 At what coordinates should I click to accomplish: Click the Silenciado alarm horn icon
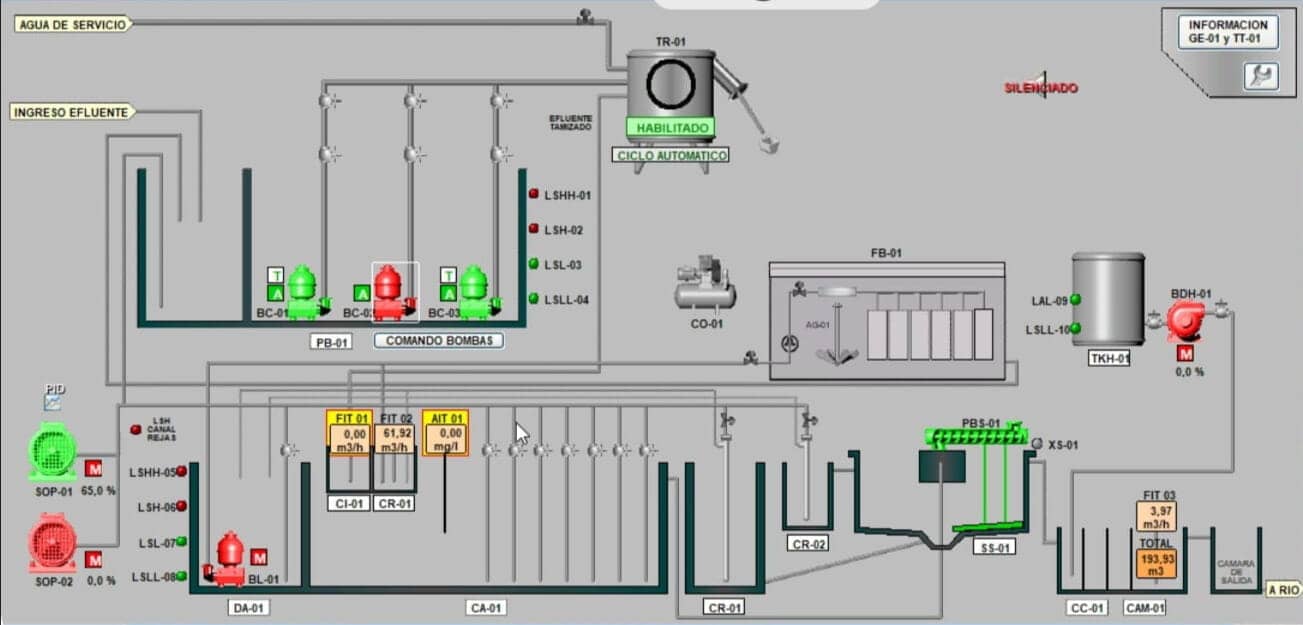click(x=1041, y=87)
